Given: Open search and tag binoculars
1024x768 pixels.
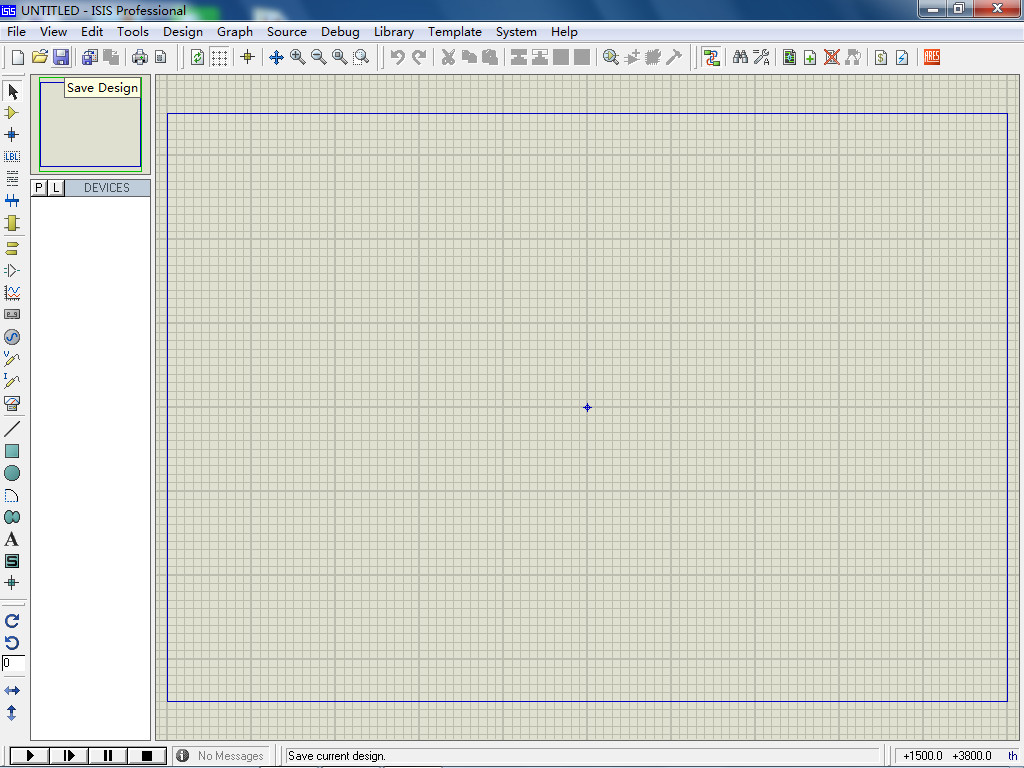Looking at the screenshot, I should tap(740, 57).
